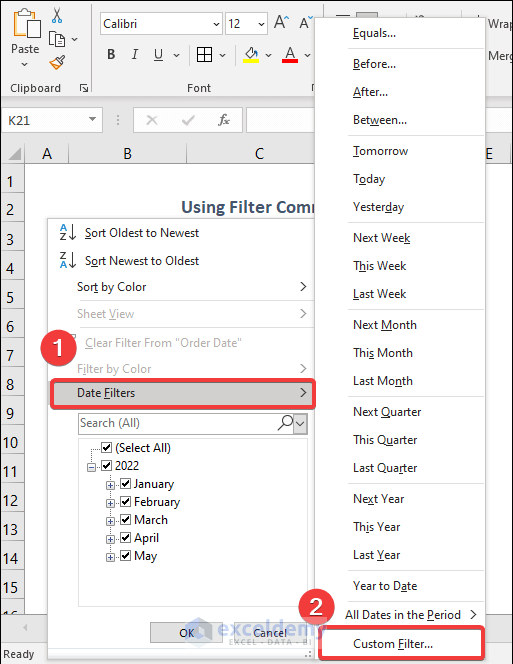The width and height of the screenshot is (513, 664).
Task: Select the Between... date filter
Action: [x=400, y=120]
